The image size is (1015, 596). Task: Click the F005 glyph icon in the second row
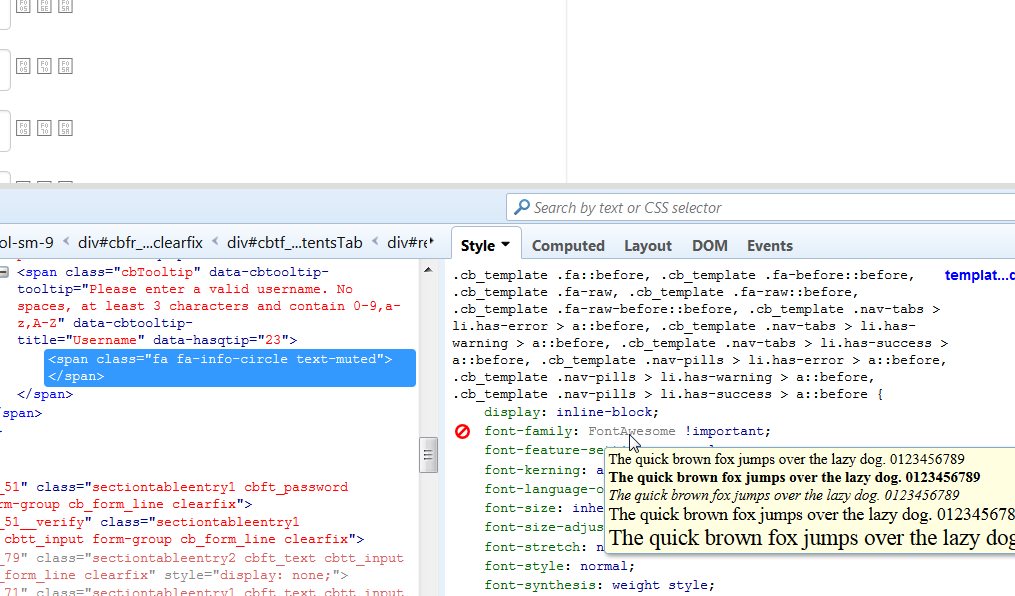pos(25,66)
